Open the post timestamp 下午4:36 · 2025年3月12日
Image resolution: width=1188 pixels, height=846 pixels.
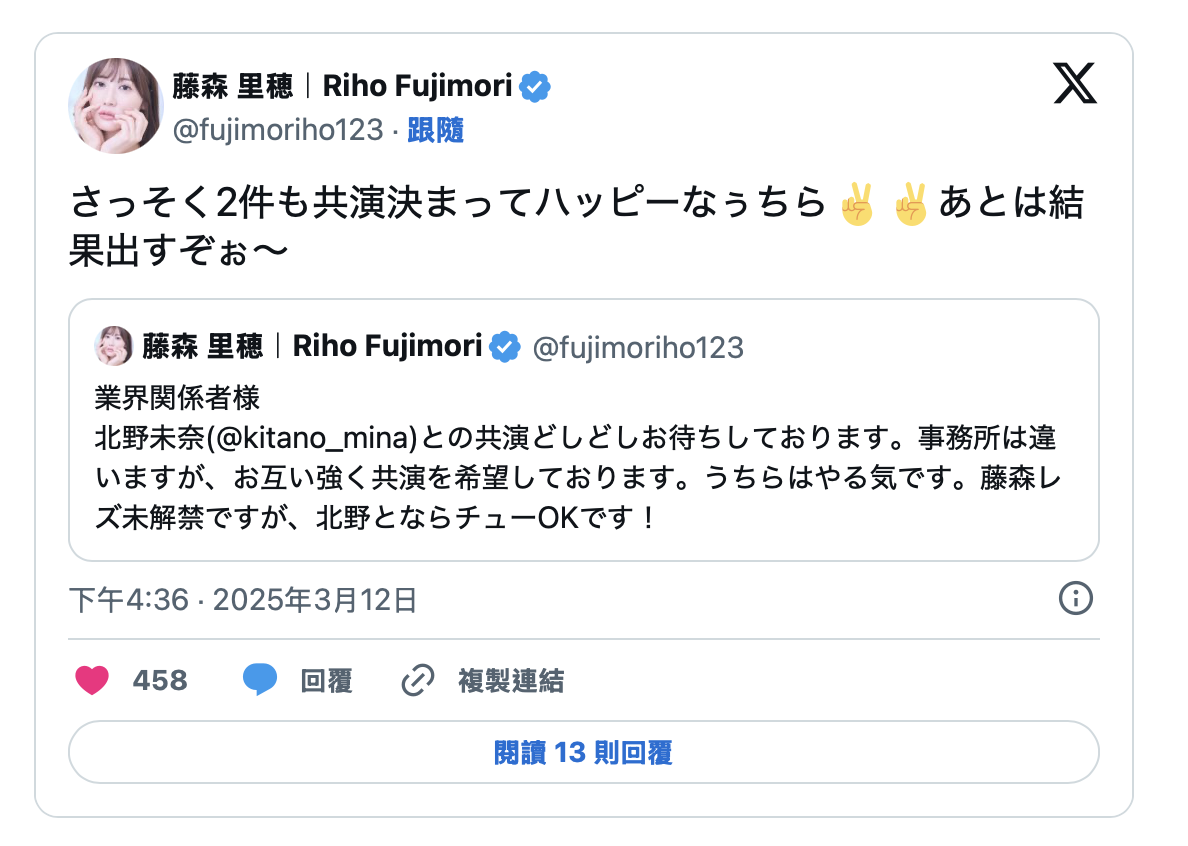tap(243, 600)
